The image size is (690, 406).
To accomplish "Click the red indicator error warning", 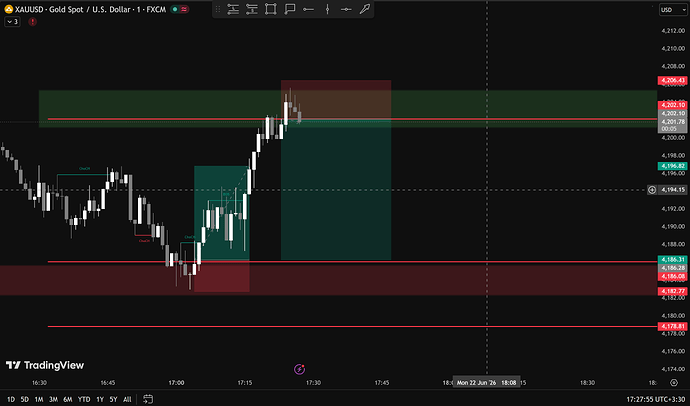I will [33, 22].
